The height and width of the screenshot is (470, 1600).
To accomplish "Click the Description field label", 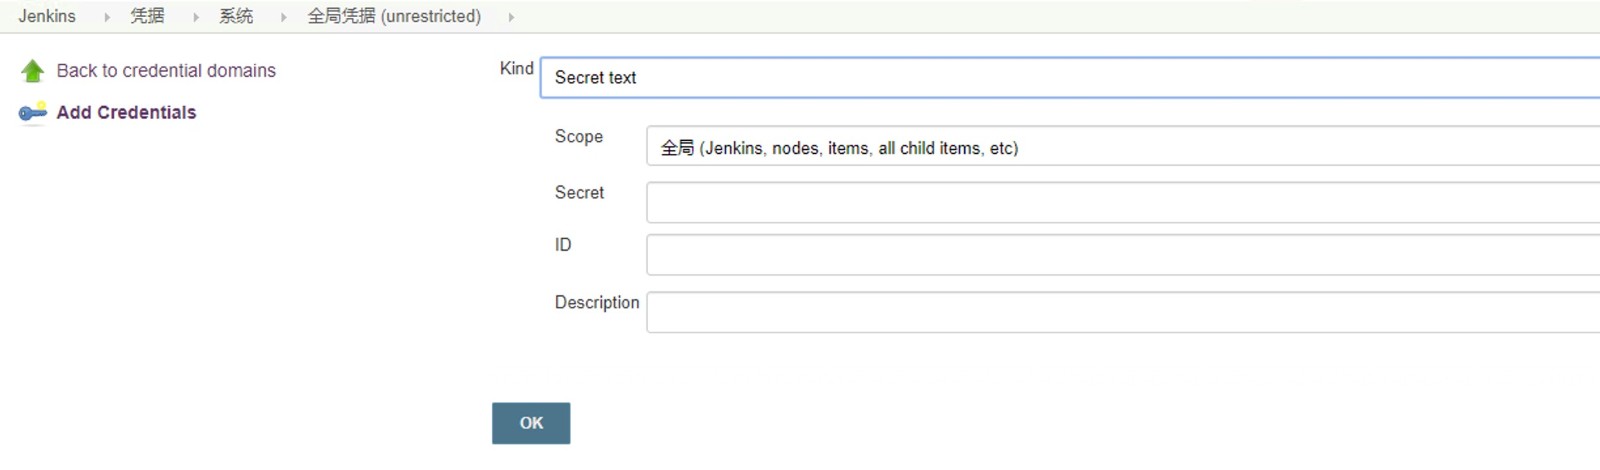I will [x=597, y=303].
